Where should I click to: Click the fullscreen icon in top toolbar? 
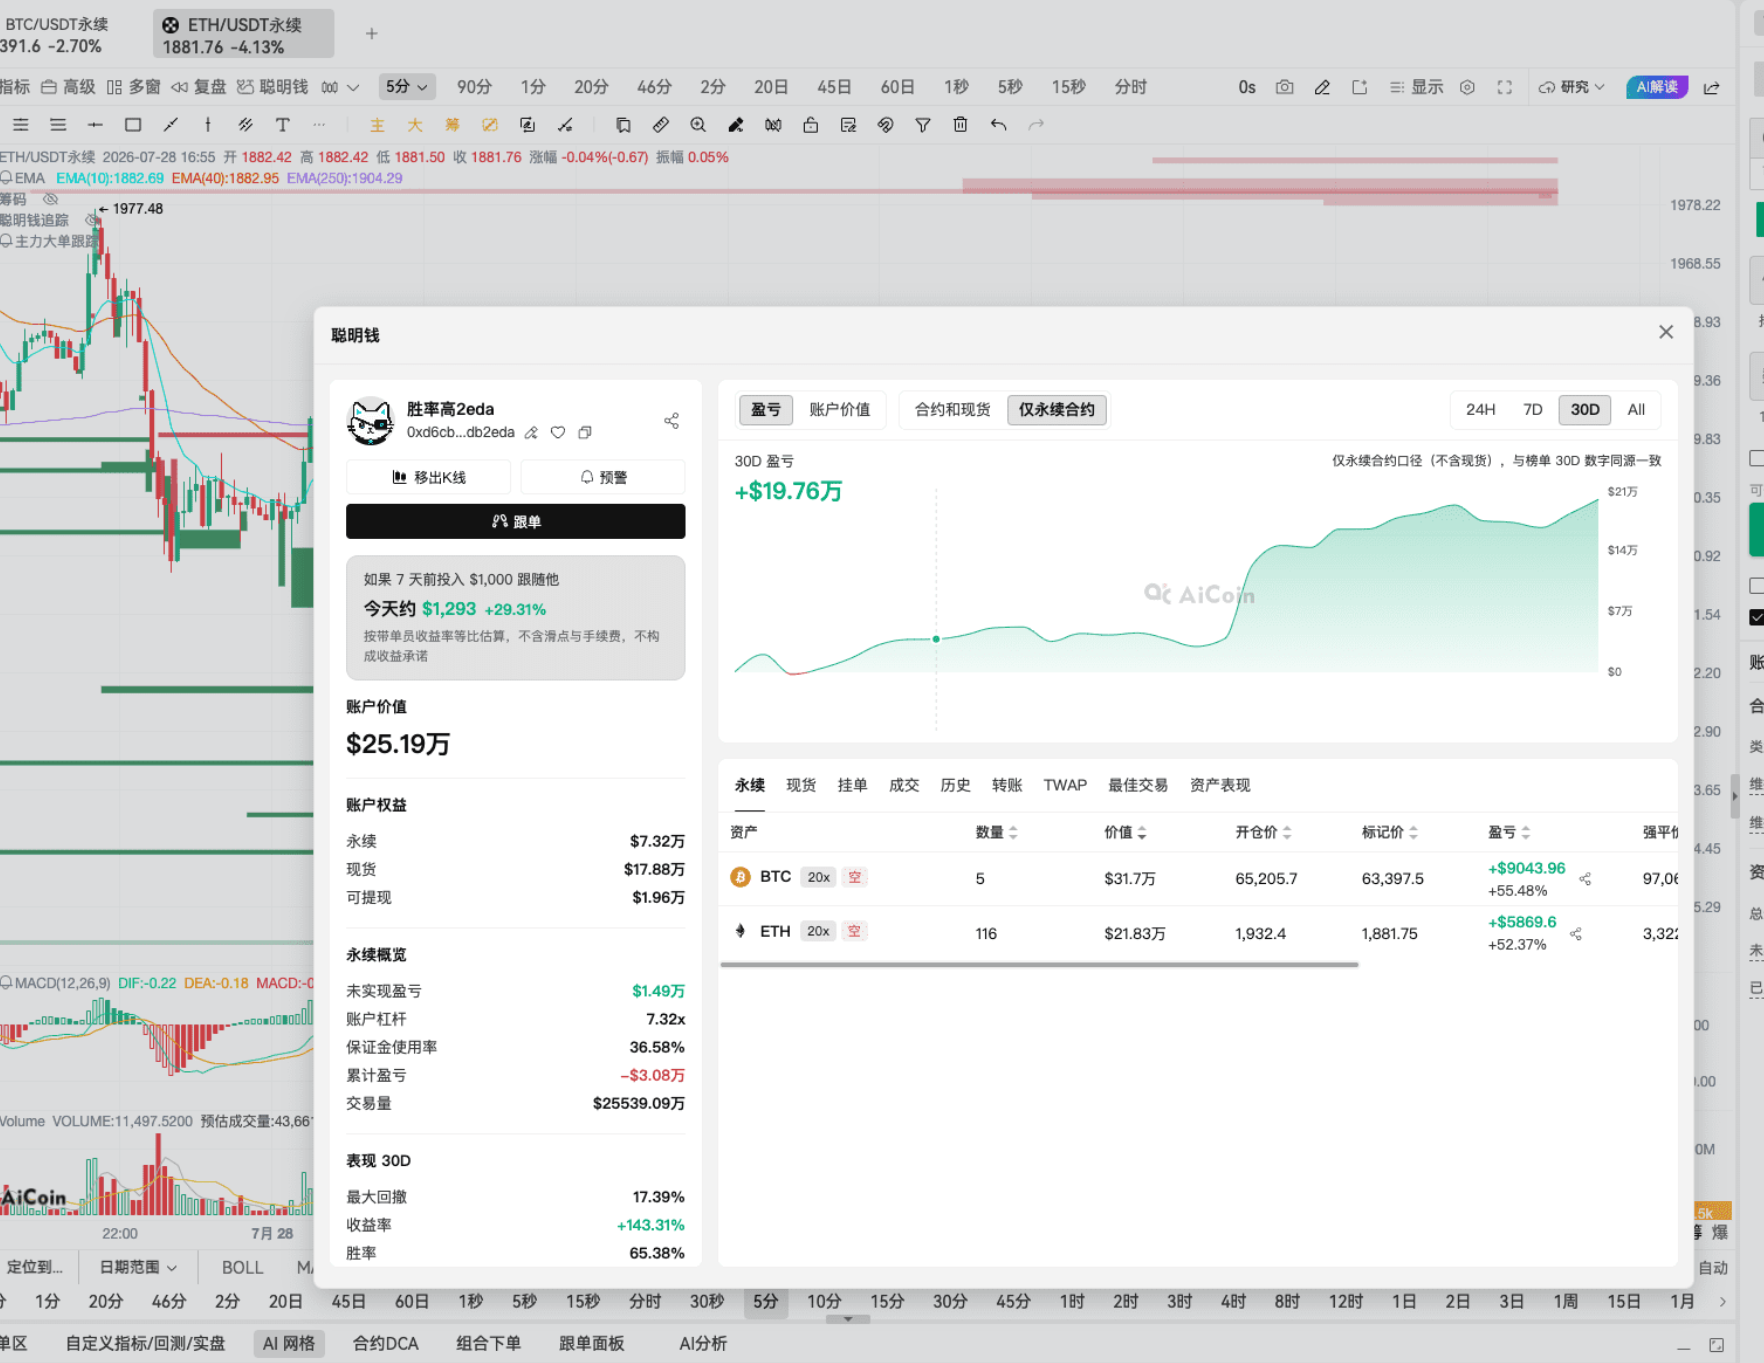pyautogui.click(x=1504, y=87)
